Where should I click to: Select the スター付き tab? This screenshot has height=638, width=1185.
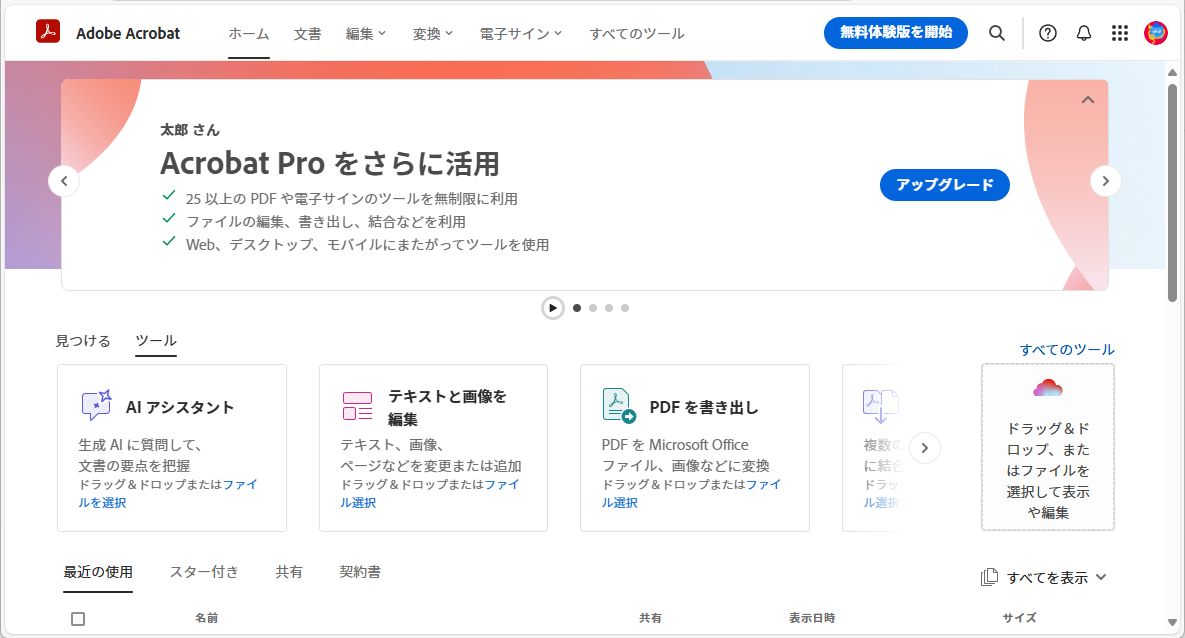click(204, 572)
